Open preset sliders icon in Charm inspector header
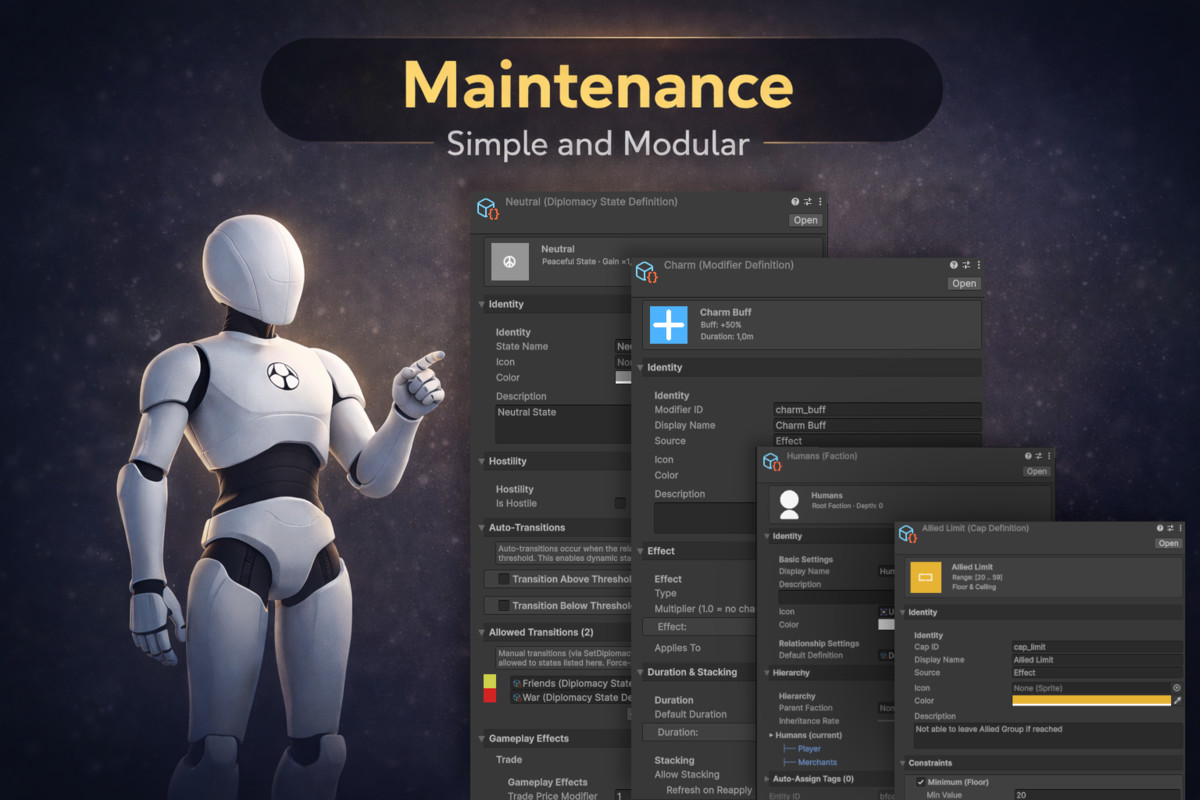Image resolution: width=1200 pixels, height=800 pixels. [966, 265]
